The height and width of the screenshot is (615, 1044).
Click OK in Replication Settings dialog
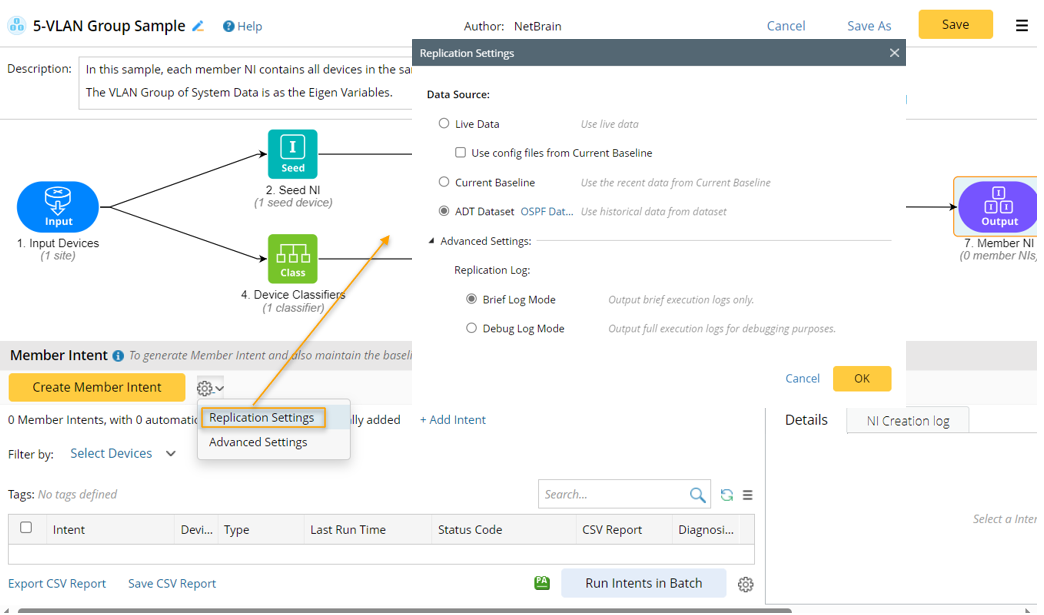point(861,378)
